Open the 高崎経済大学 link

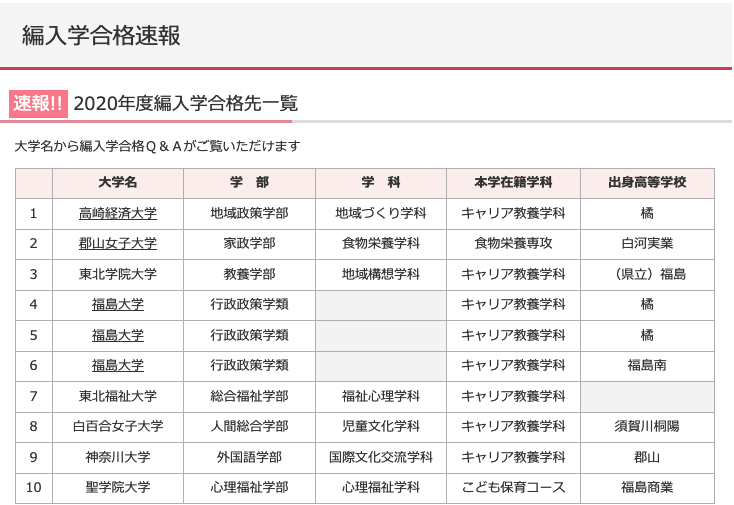point(117,213)
